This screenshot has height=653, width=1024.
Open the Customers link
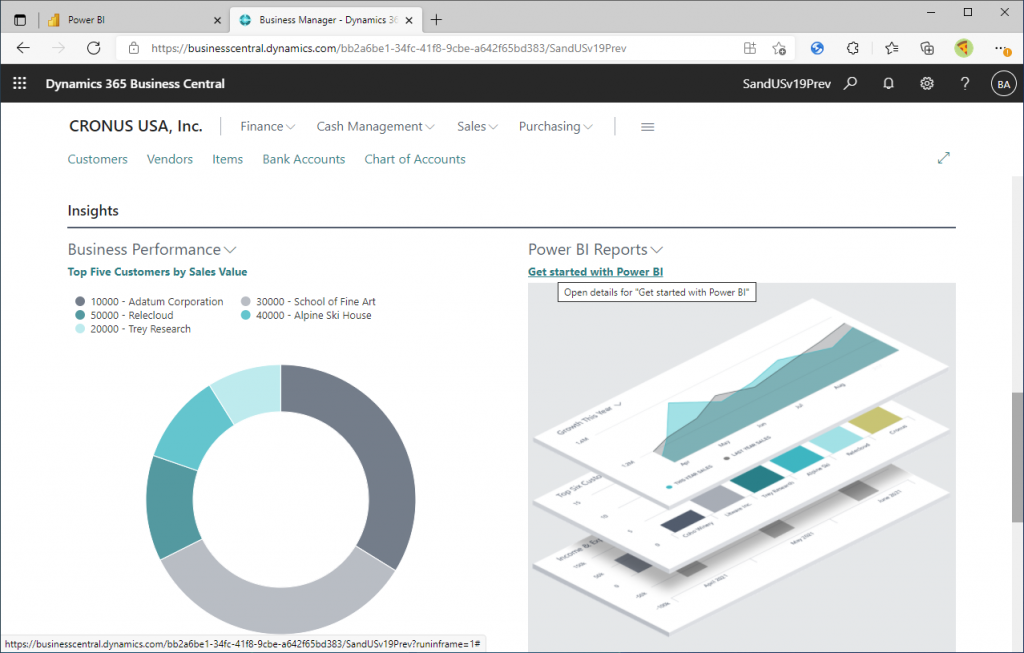click(98, 159)
